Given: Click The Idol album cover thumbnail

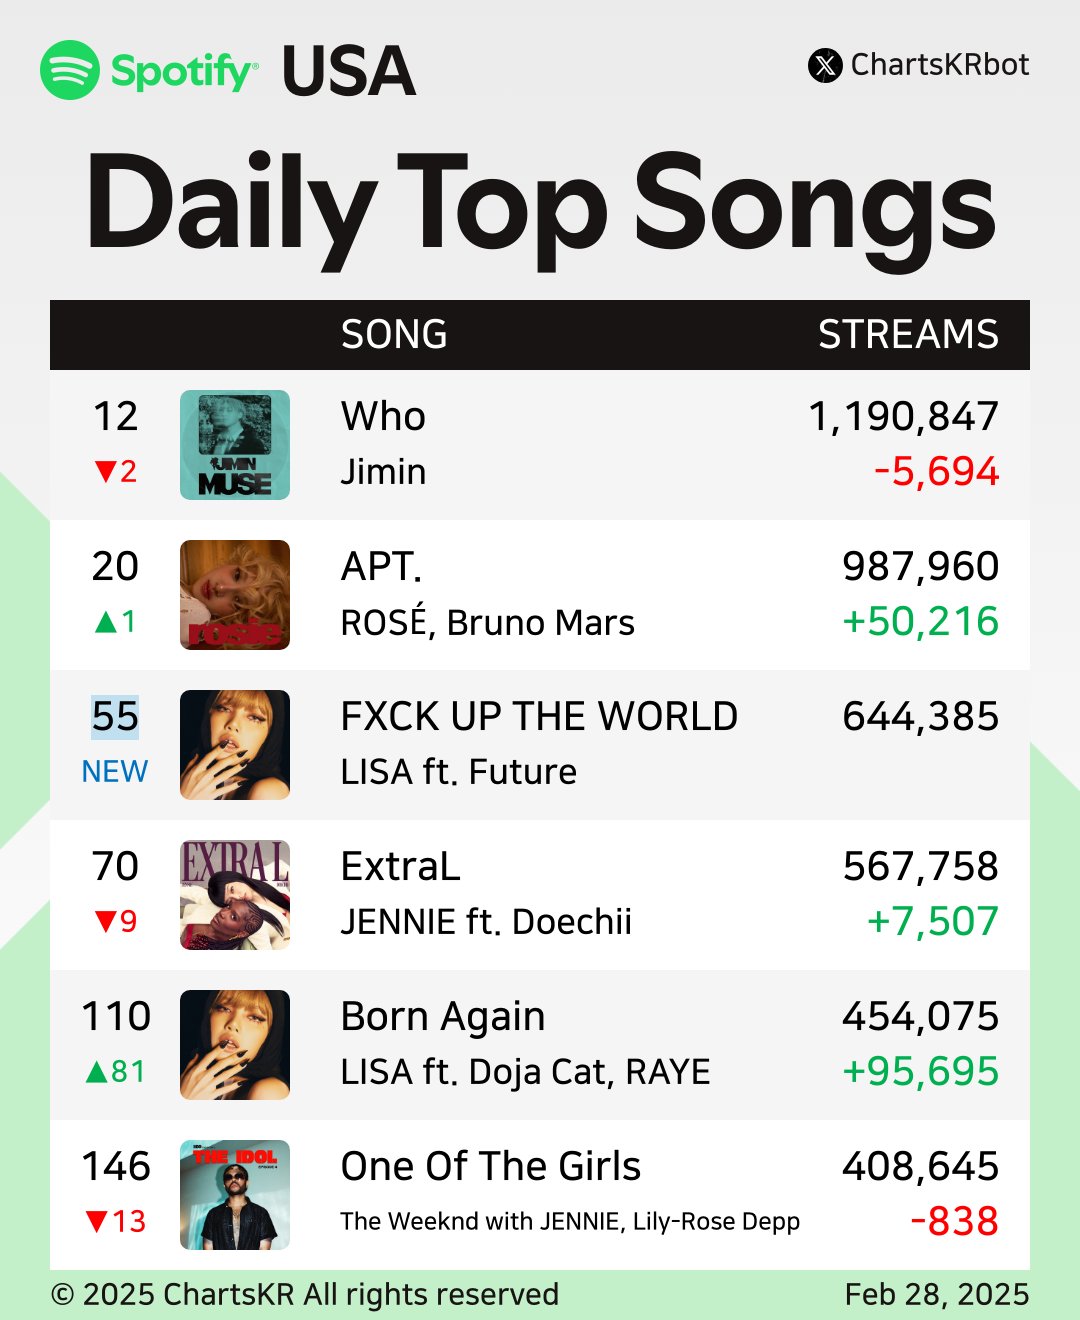Looking at the screenshot, I should tap(235, 1195).
